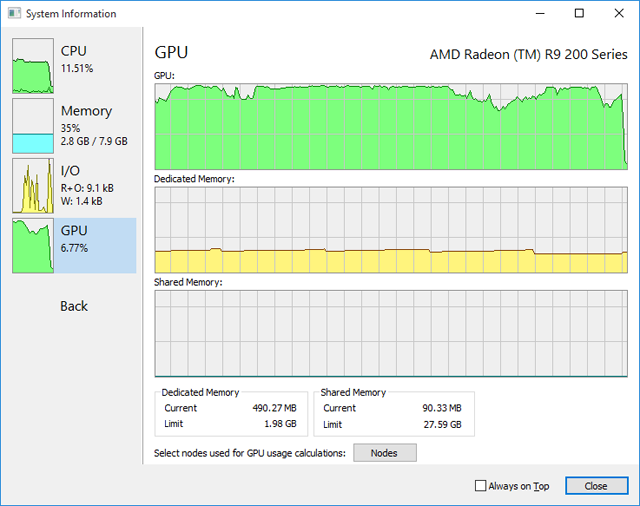This screenshot has width=640, height=506.
Task: Click the System Information title bar icon
Action: click(14, 13)
